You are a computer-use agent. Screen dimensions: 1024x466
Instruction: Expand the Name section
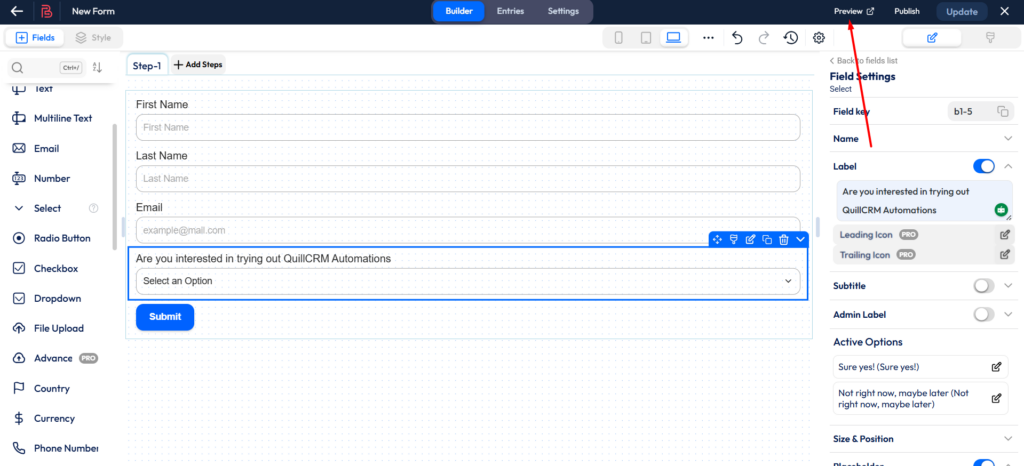[1008, 139]
